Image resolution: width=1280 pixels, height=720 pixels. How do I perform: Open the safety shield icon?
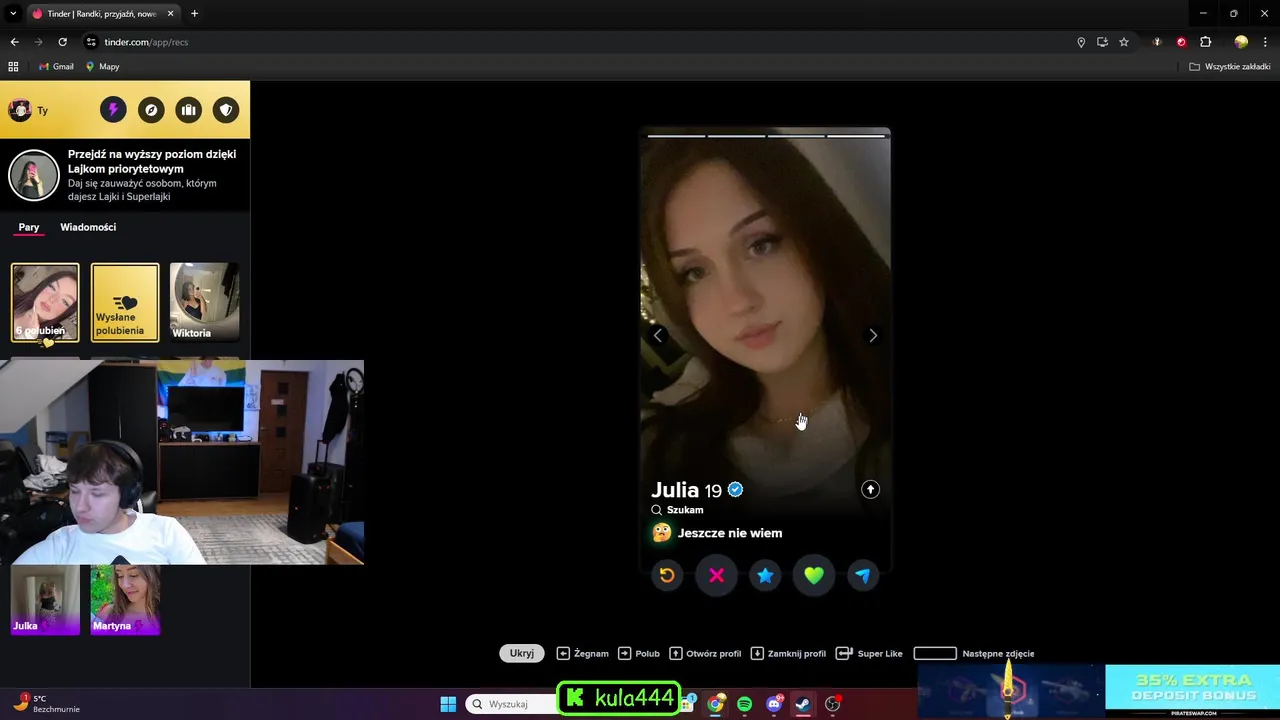click(226, 110)
